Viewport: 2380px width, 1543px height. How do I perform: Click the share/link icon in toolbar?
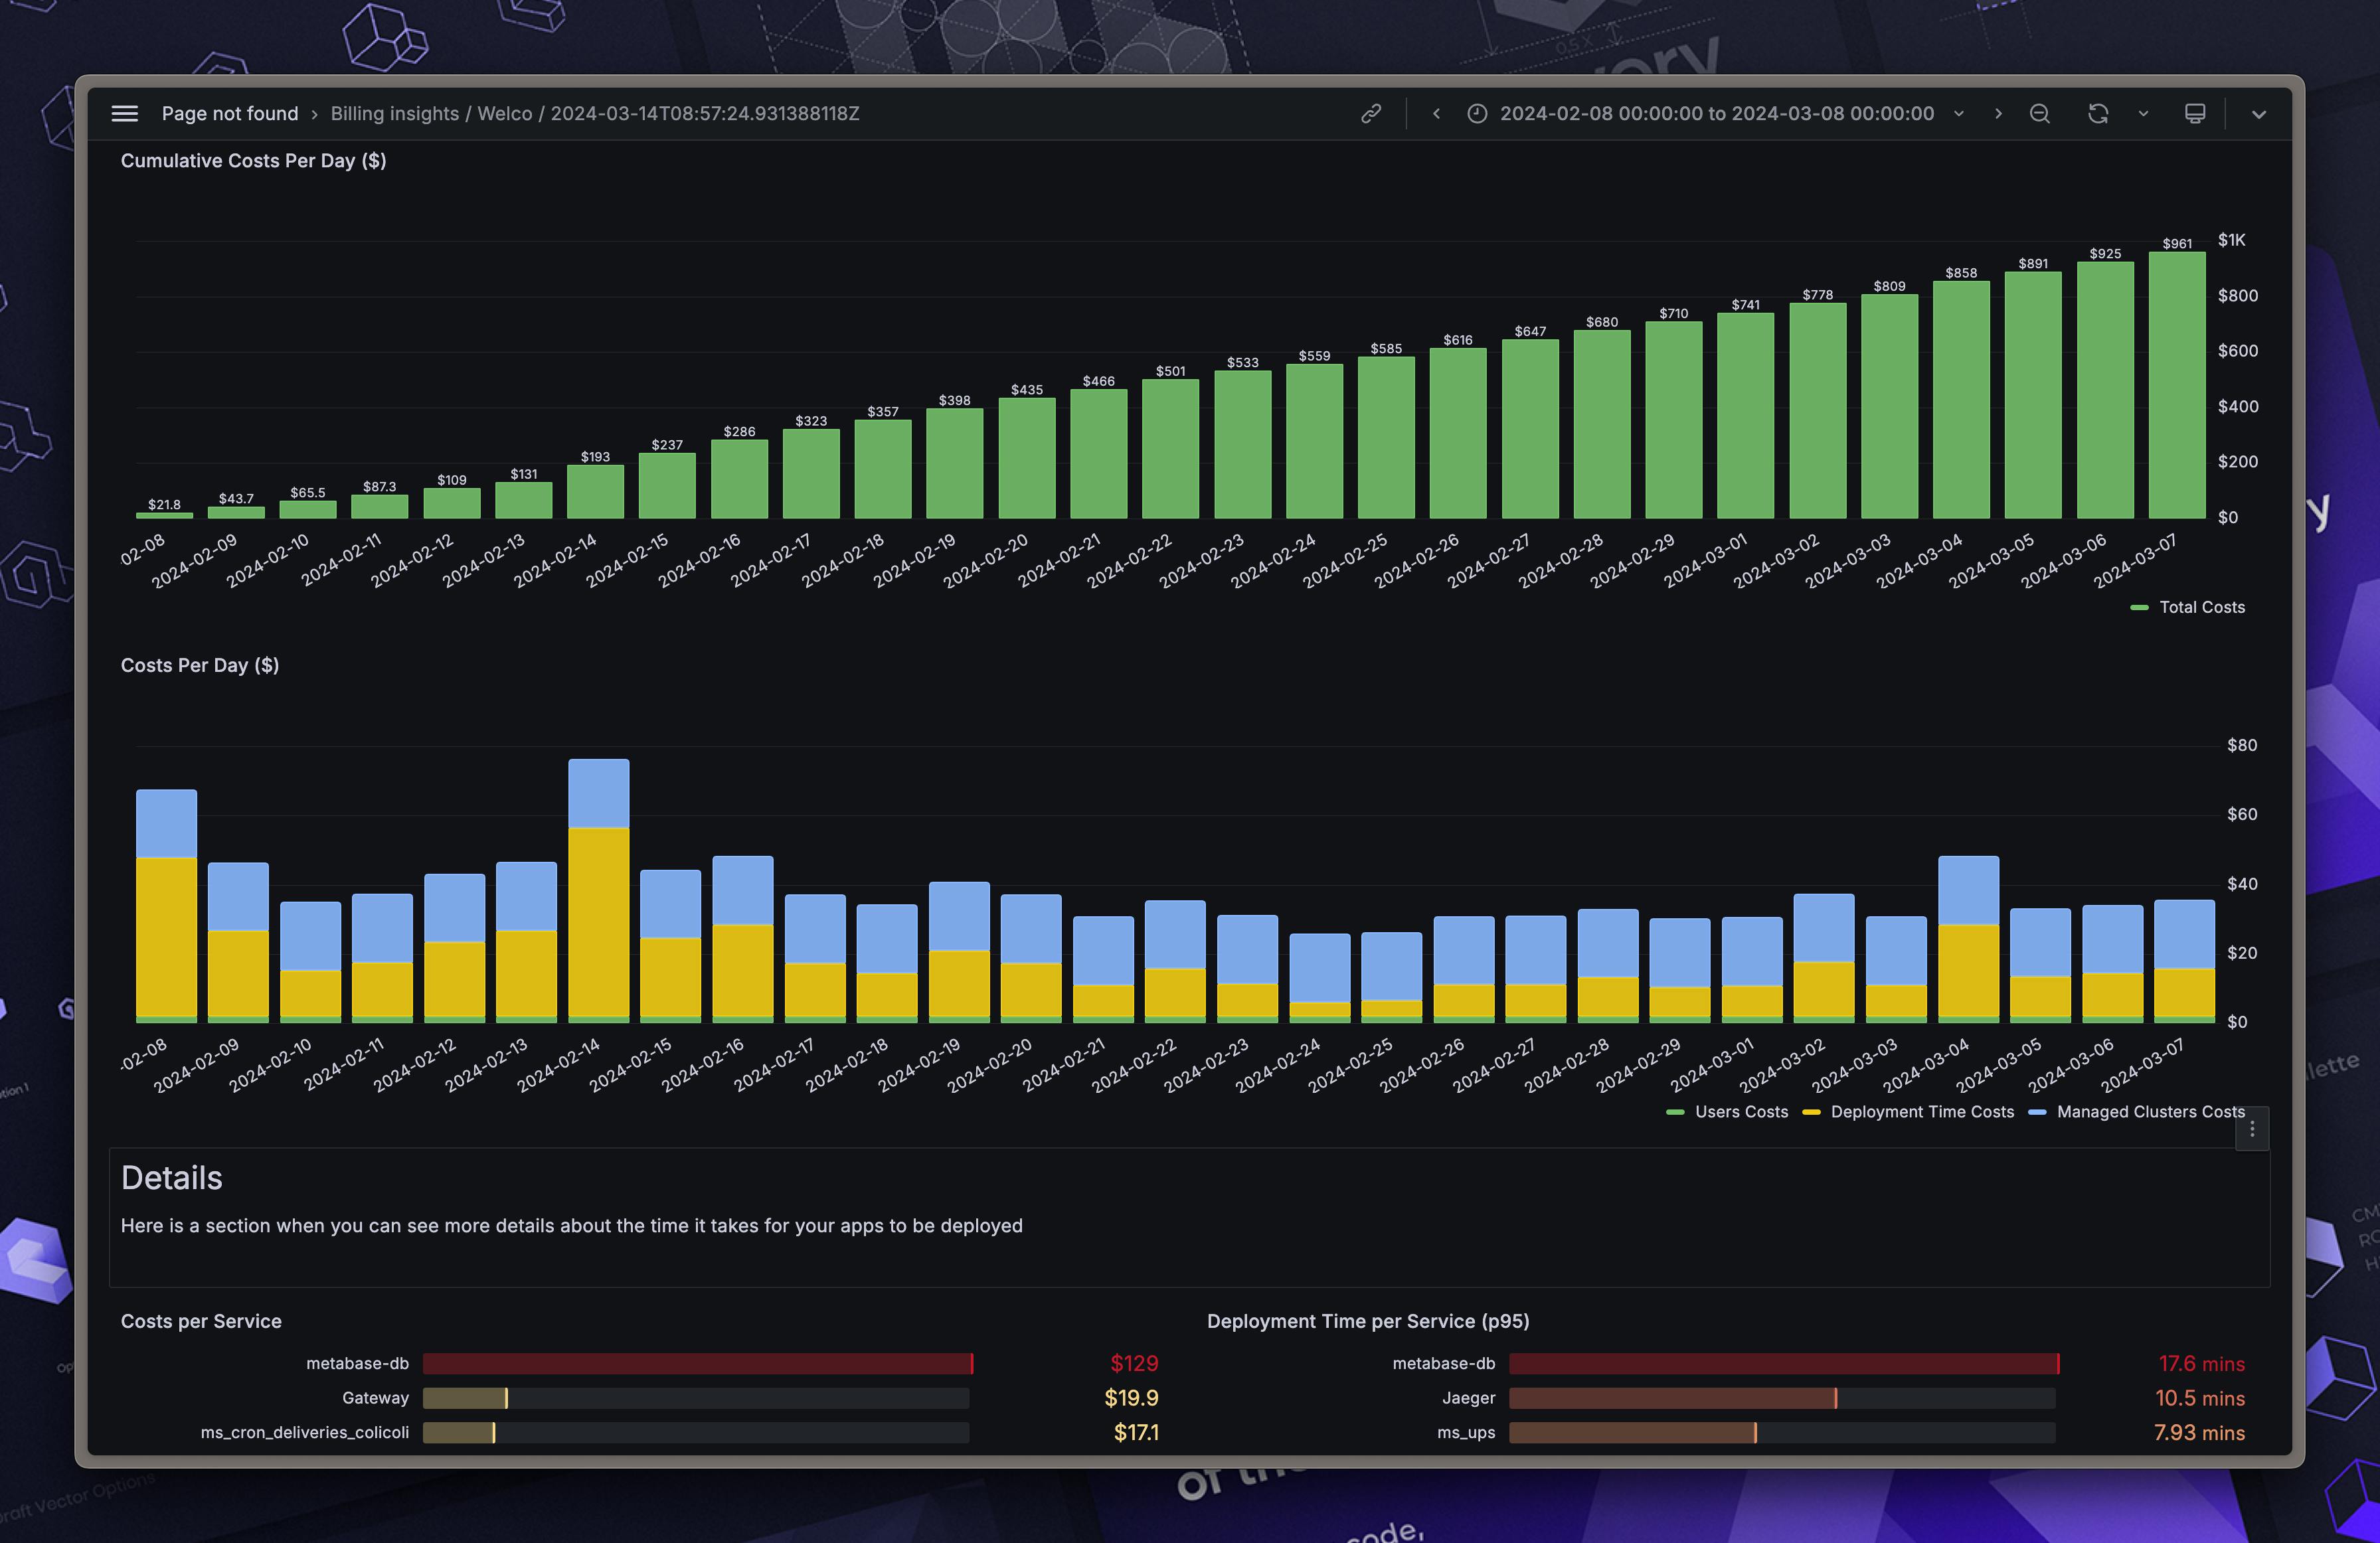[1372, 114]
